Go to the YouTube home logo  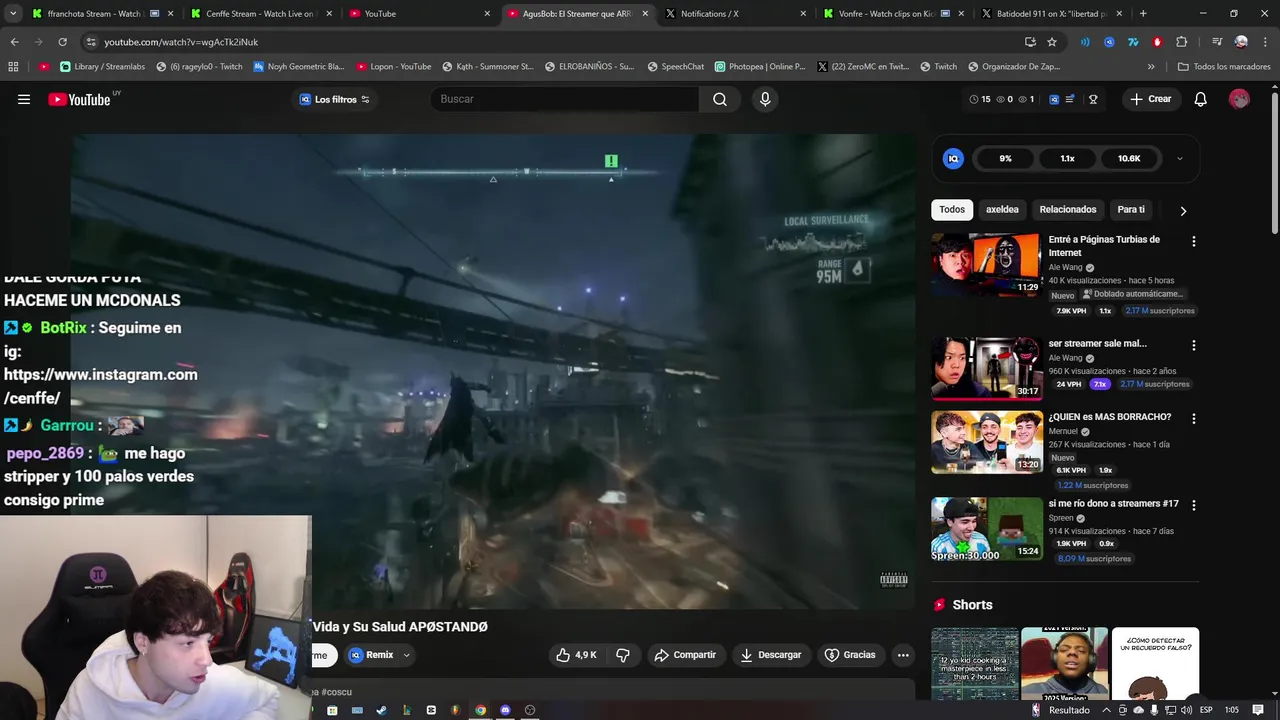pyautogui.click(x=80, y=99)
